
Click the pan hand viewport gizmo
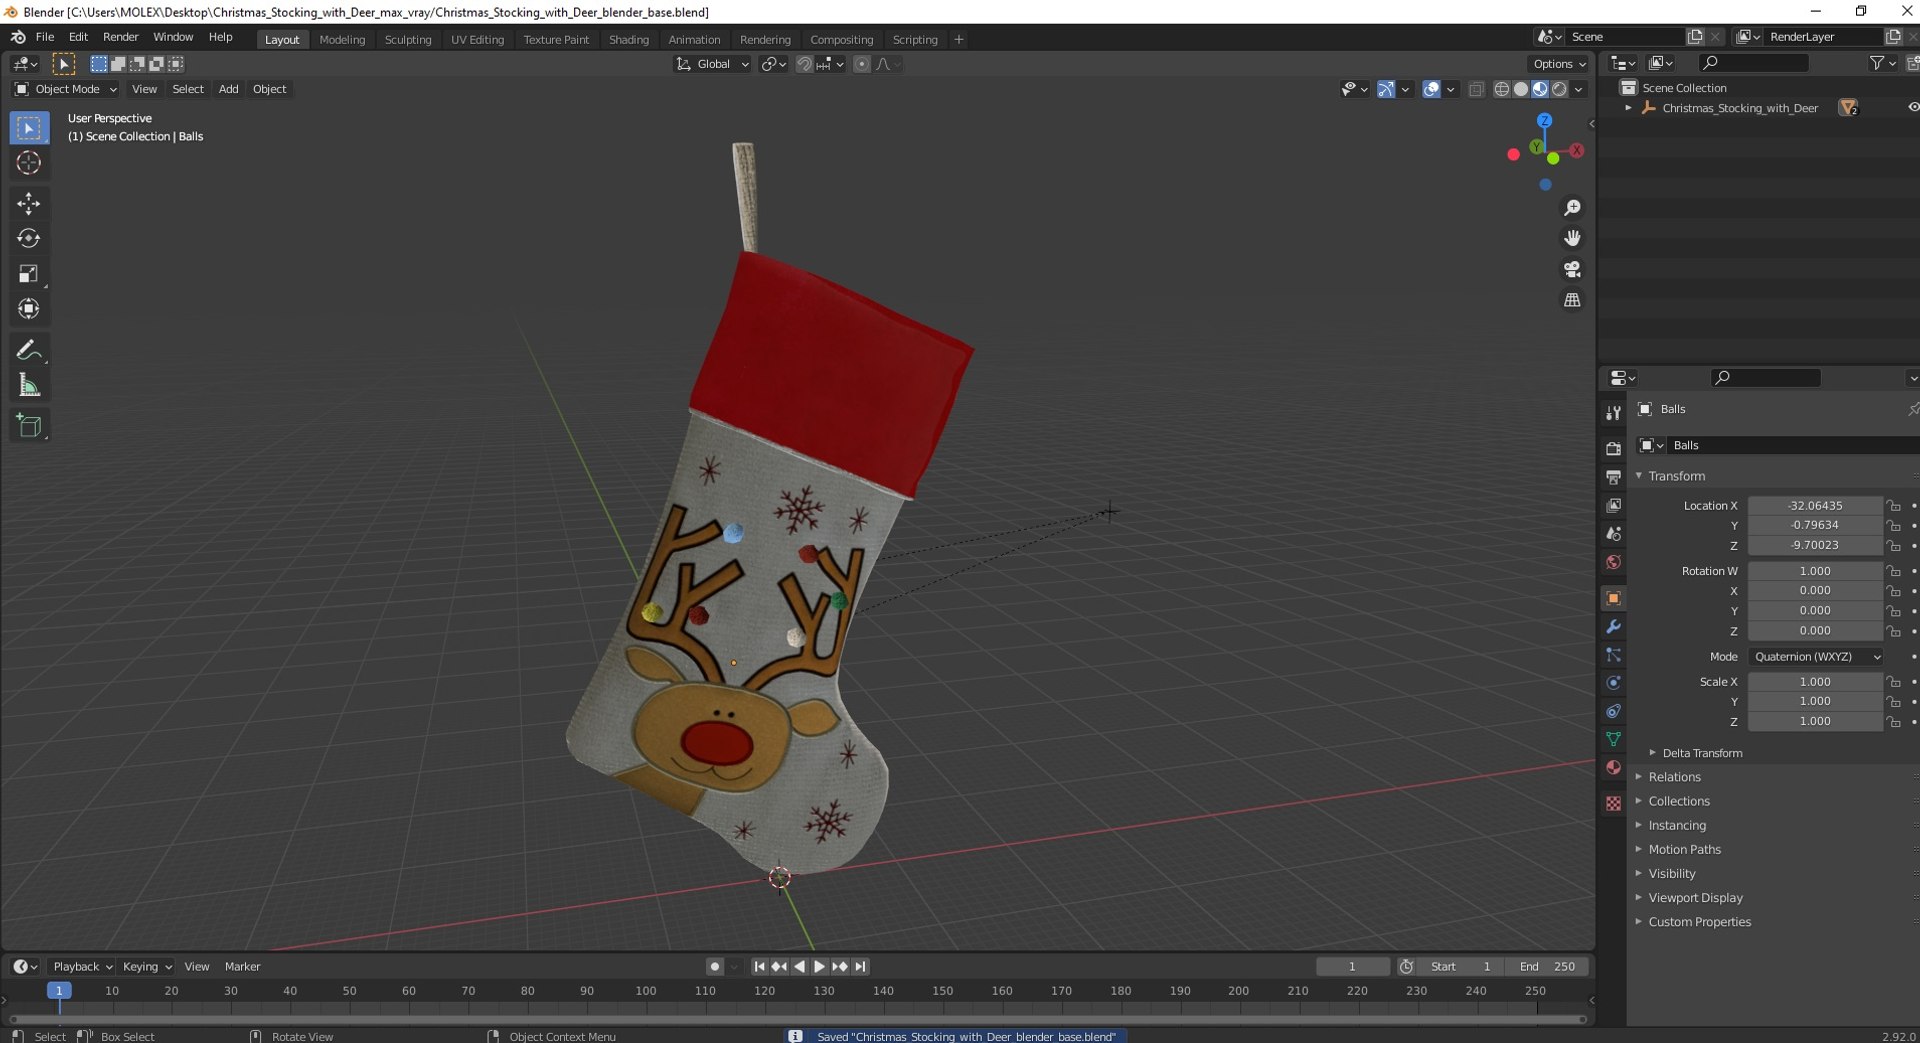tap(1572, 238)
